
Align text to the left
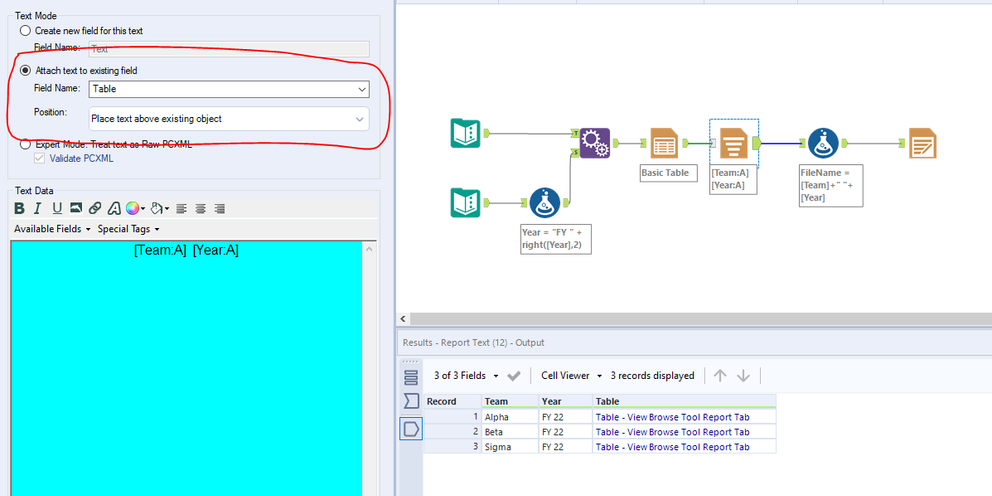click(x=182, y=208)
